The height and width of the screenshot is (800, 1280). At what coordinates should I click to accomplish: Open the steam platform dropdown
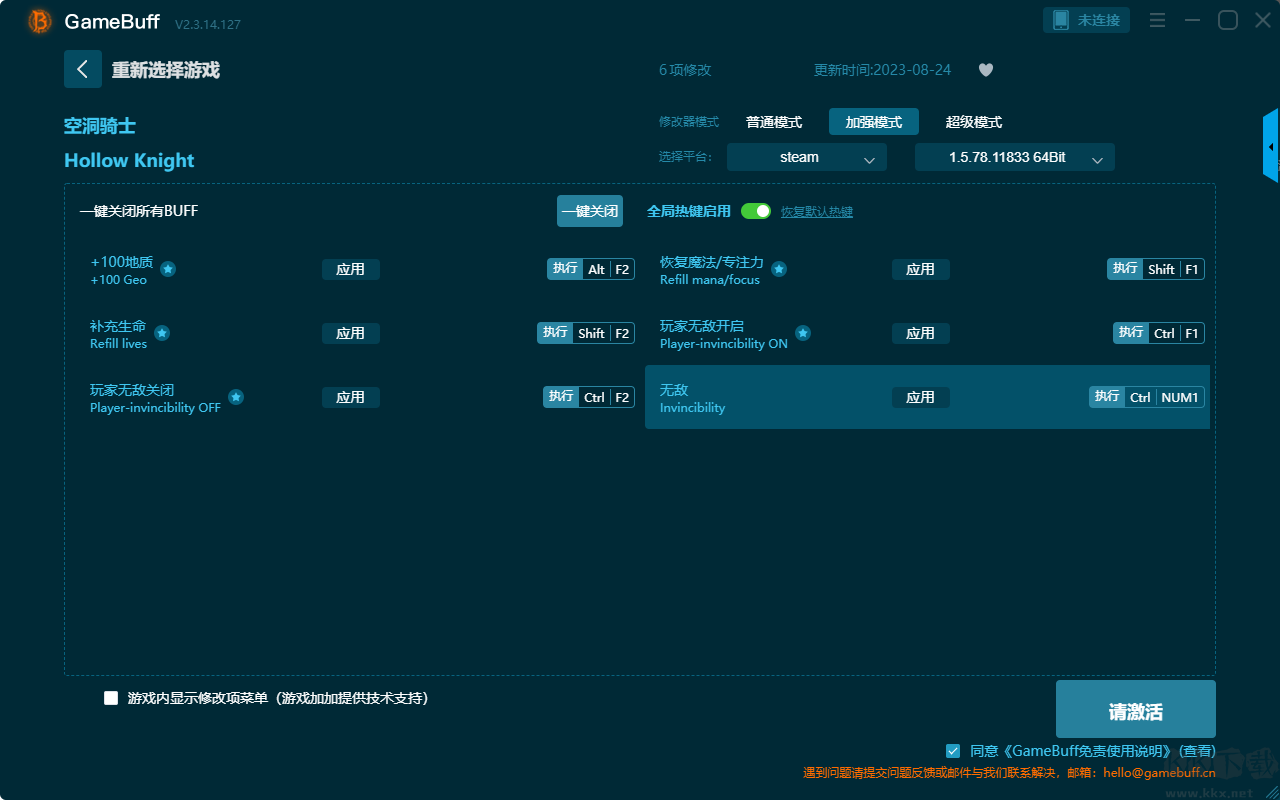806,157
